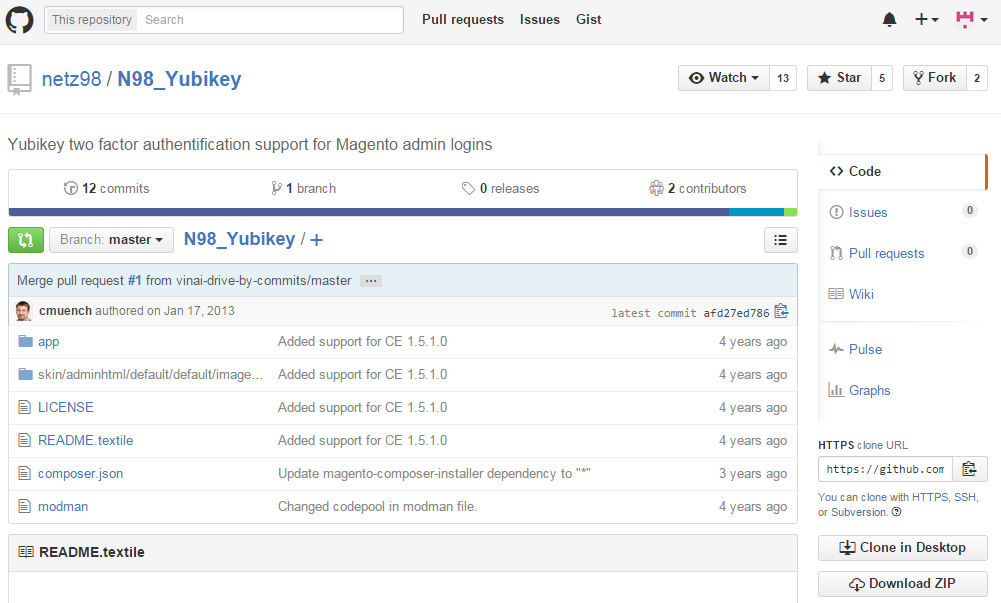This screenshot has height=603, width=1001.
Task: Focus the repository search field
Action: tap(271, 20)
